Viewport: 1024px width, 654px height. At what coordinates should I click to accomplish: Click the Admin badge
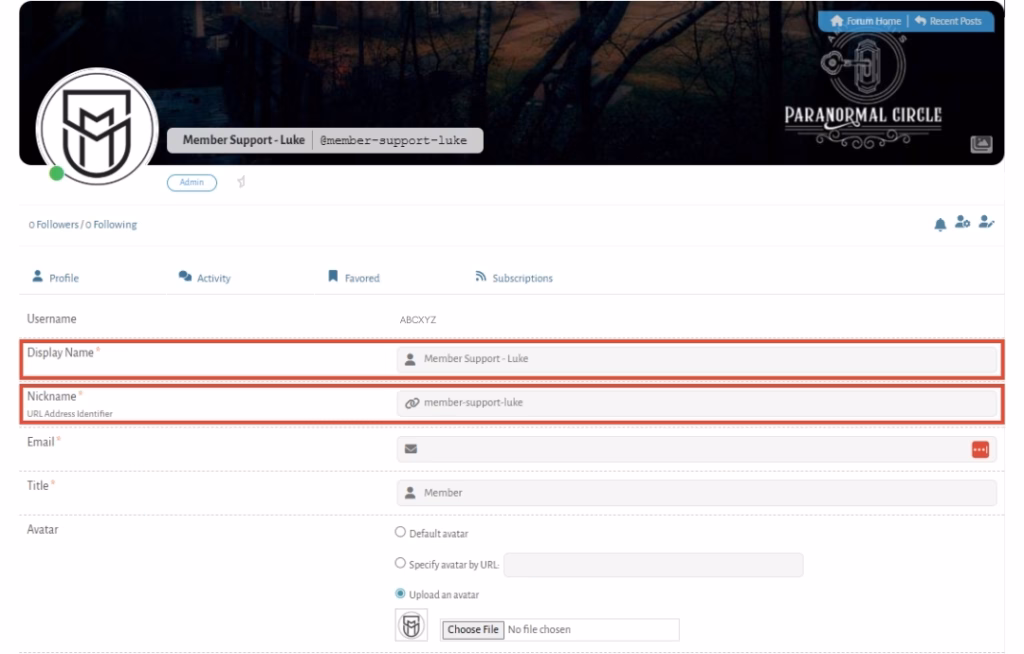tap(191, 182)
